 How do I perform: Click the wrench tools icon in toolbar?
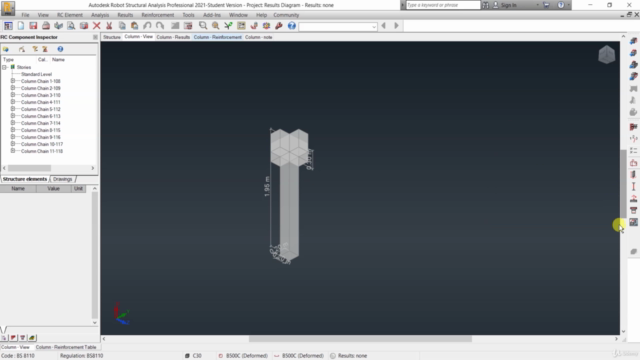(279, 26)
